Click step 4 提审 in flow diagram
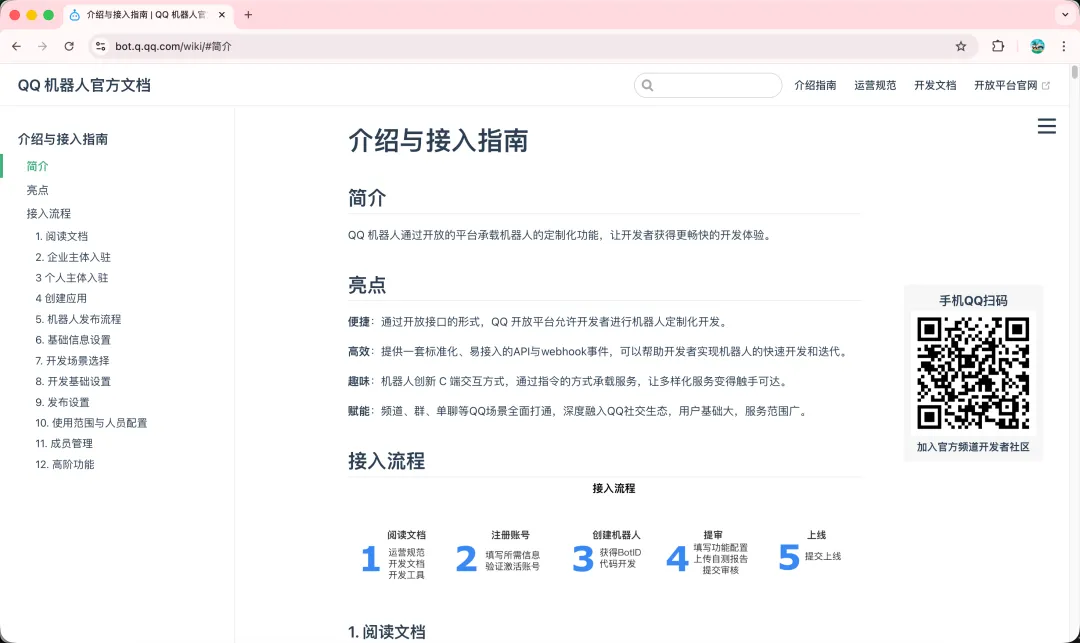 click(x=707, y=552)
